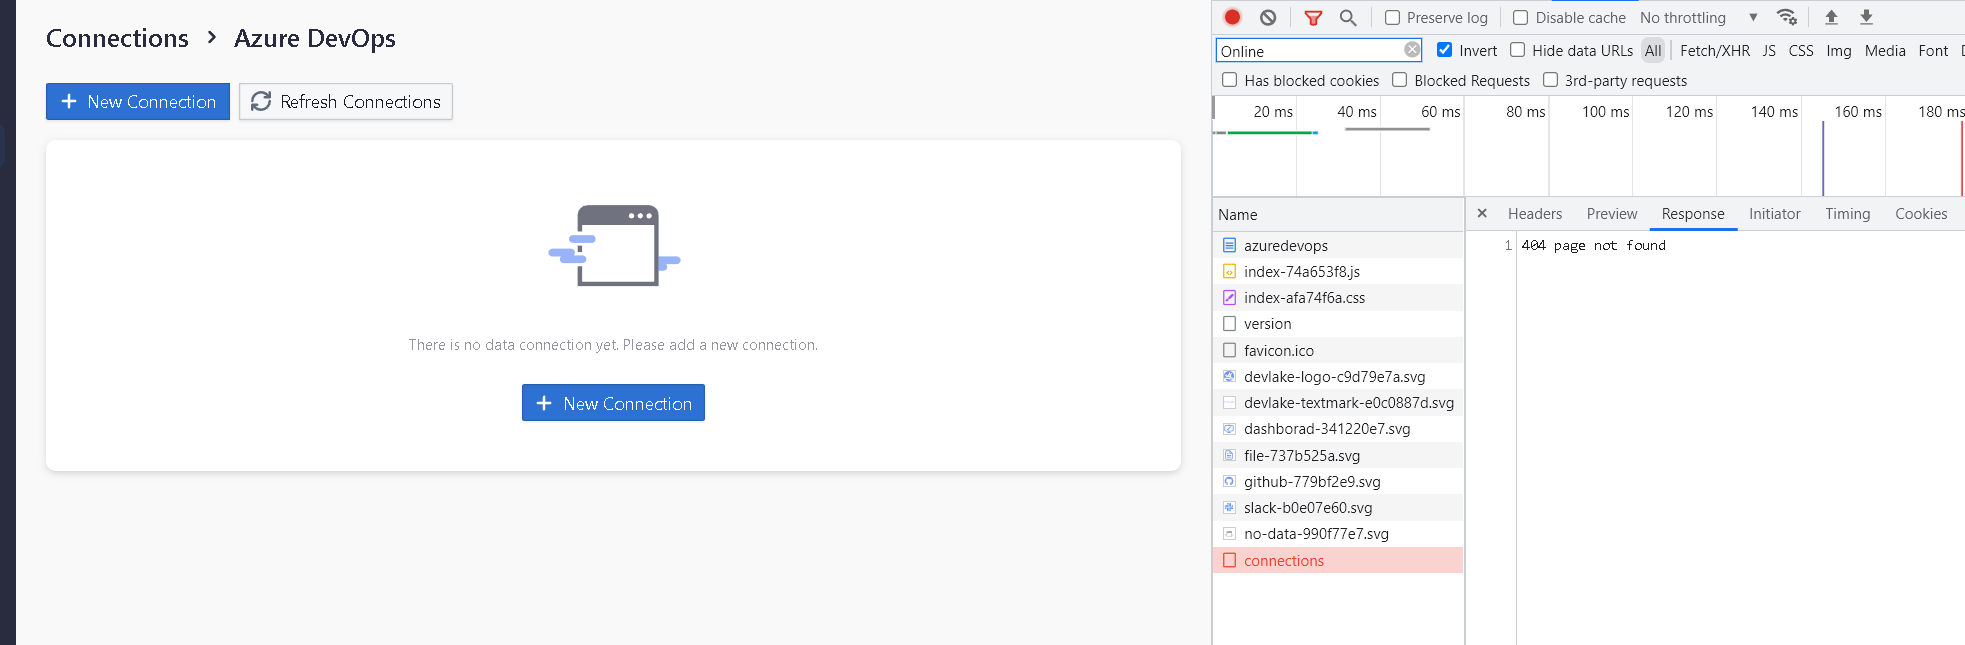Click the azuredevops document icon
Image resolution: width=1965 pixels, height=645 pixels.
(x=1229, y=245)
